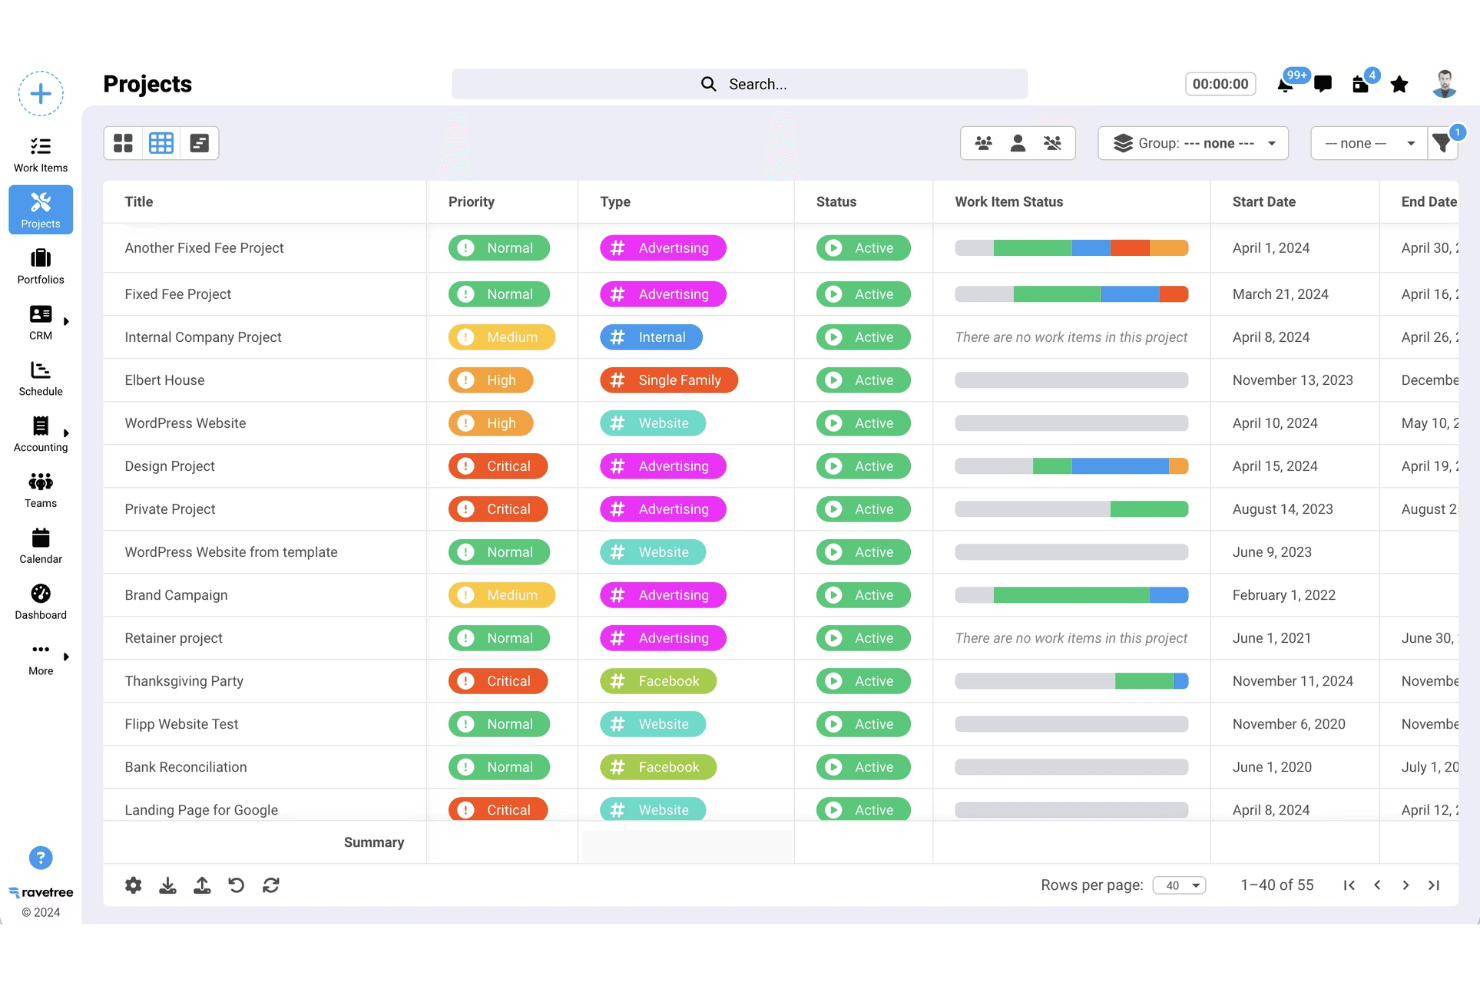Sort by Start Date column header
Screen dimensions: 1480x987
point(1264,202)
